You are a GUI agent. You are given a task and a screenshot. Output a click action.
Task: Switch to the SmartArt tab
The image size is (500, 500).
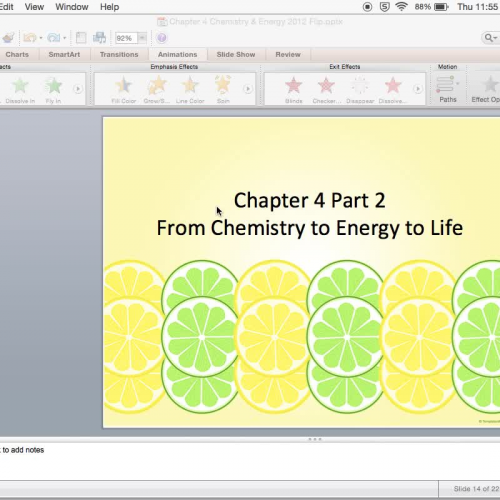click(64, 54)
